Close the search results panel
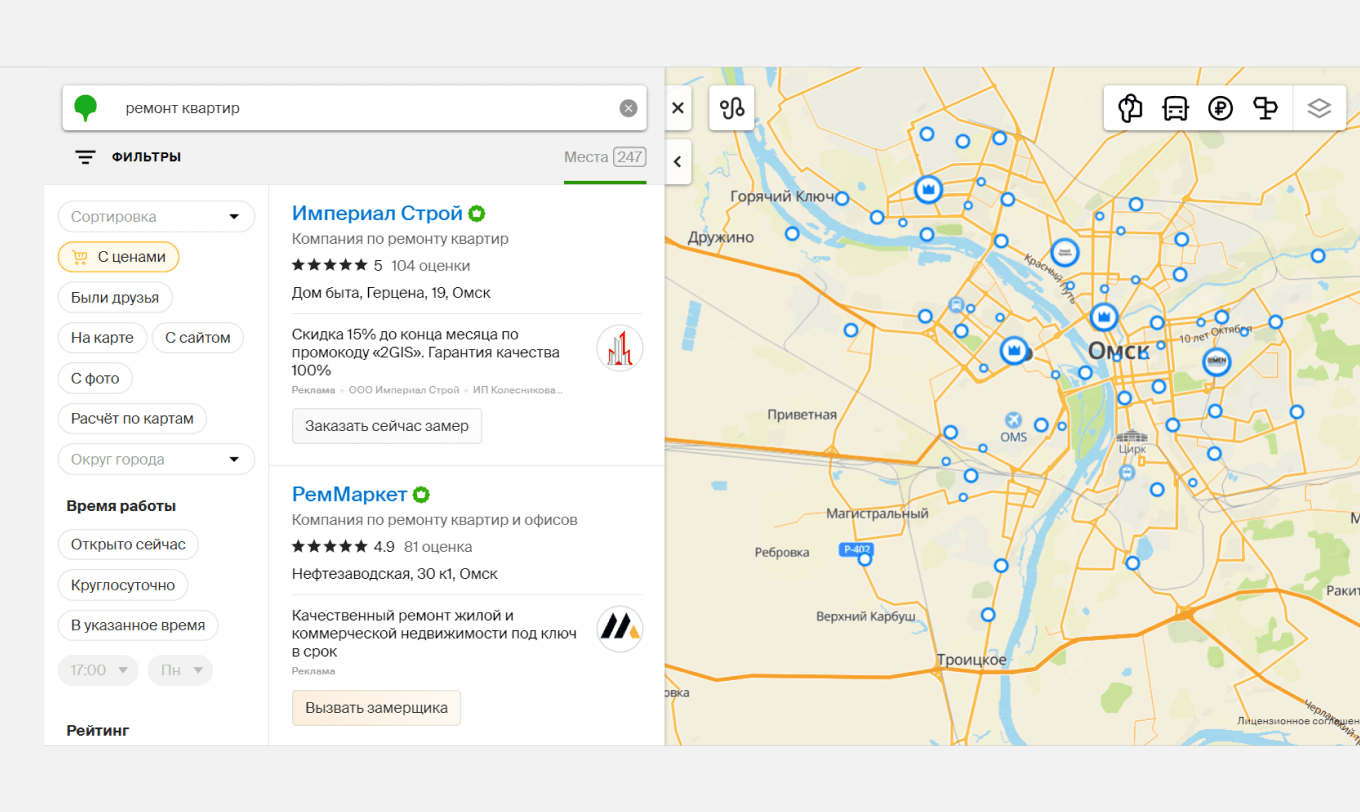 click(678, 108)
